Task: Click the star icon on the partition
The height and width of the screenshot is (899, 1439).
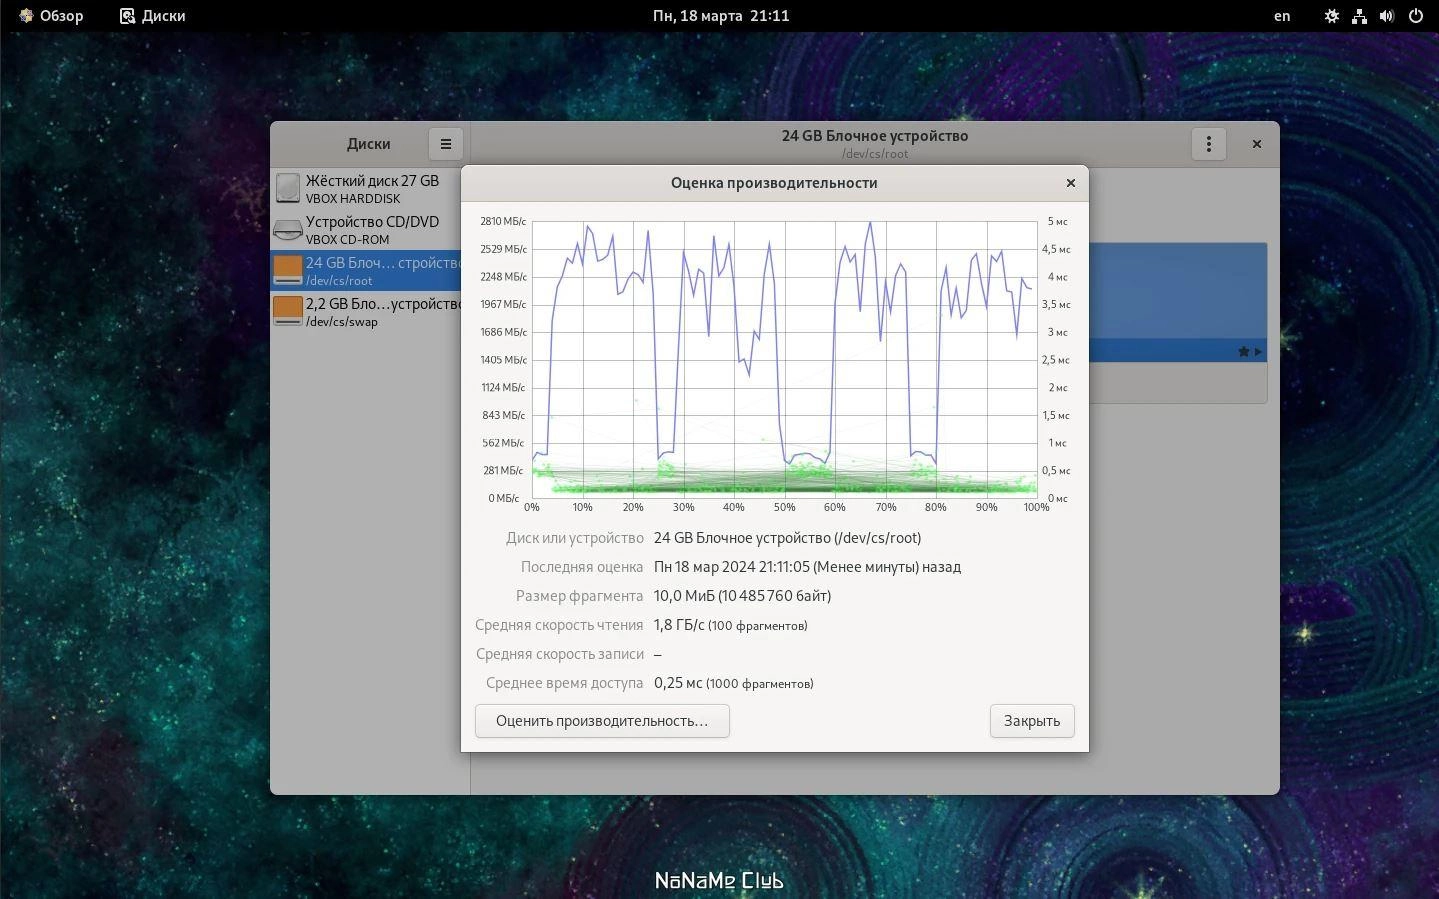Action: (x=1244, y=352)
